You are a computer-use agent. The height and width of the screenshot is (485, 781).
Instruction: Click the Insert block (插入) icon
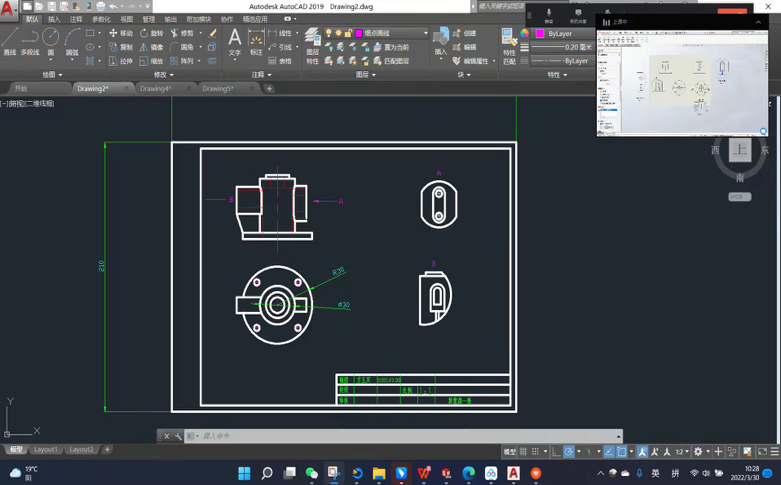pyautogui.click(x=441, y=40)
